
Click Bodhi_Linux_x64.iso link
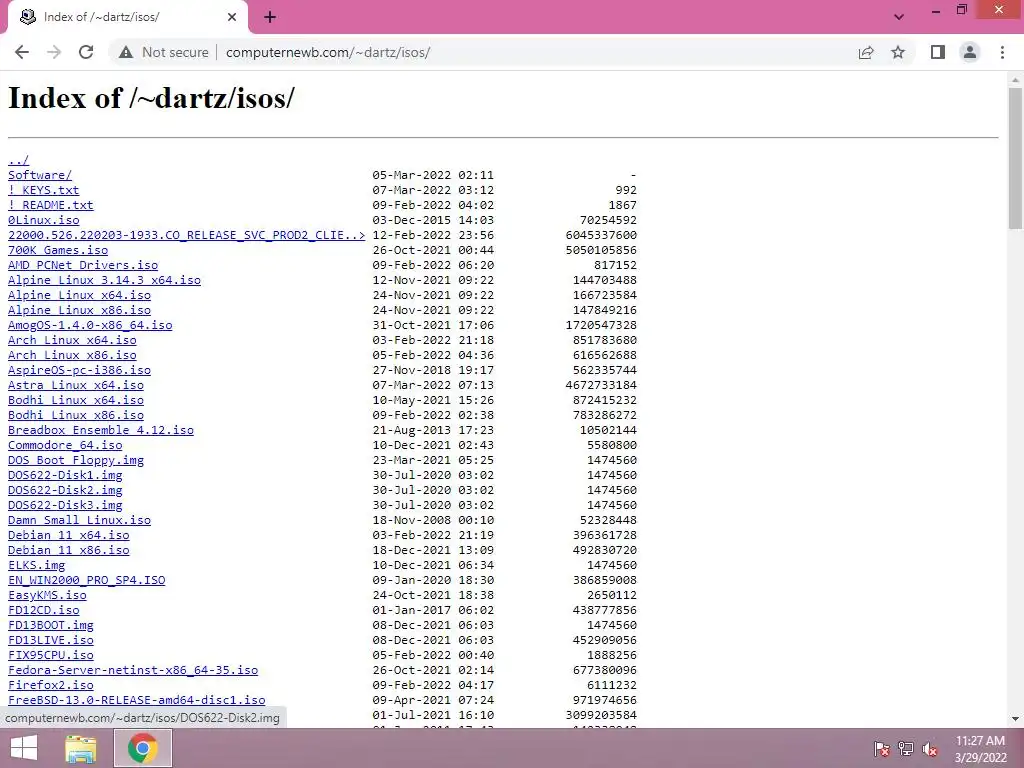coord(76,400)
